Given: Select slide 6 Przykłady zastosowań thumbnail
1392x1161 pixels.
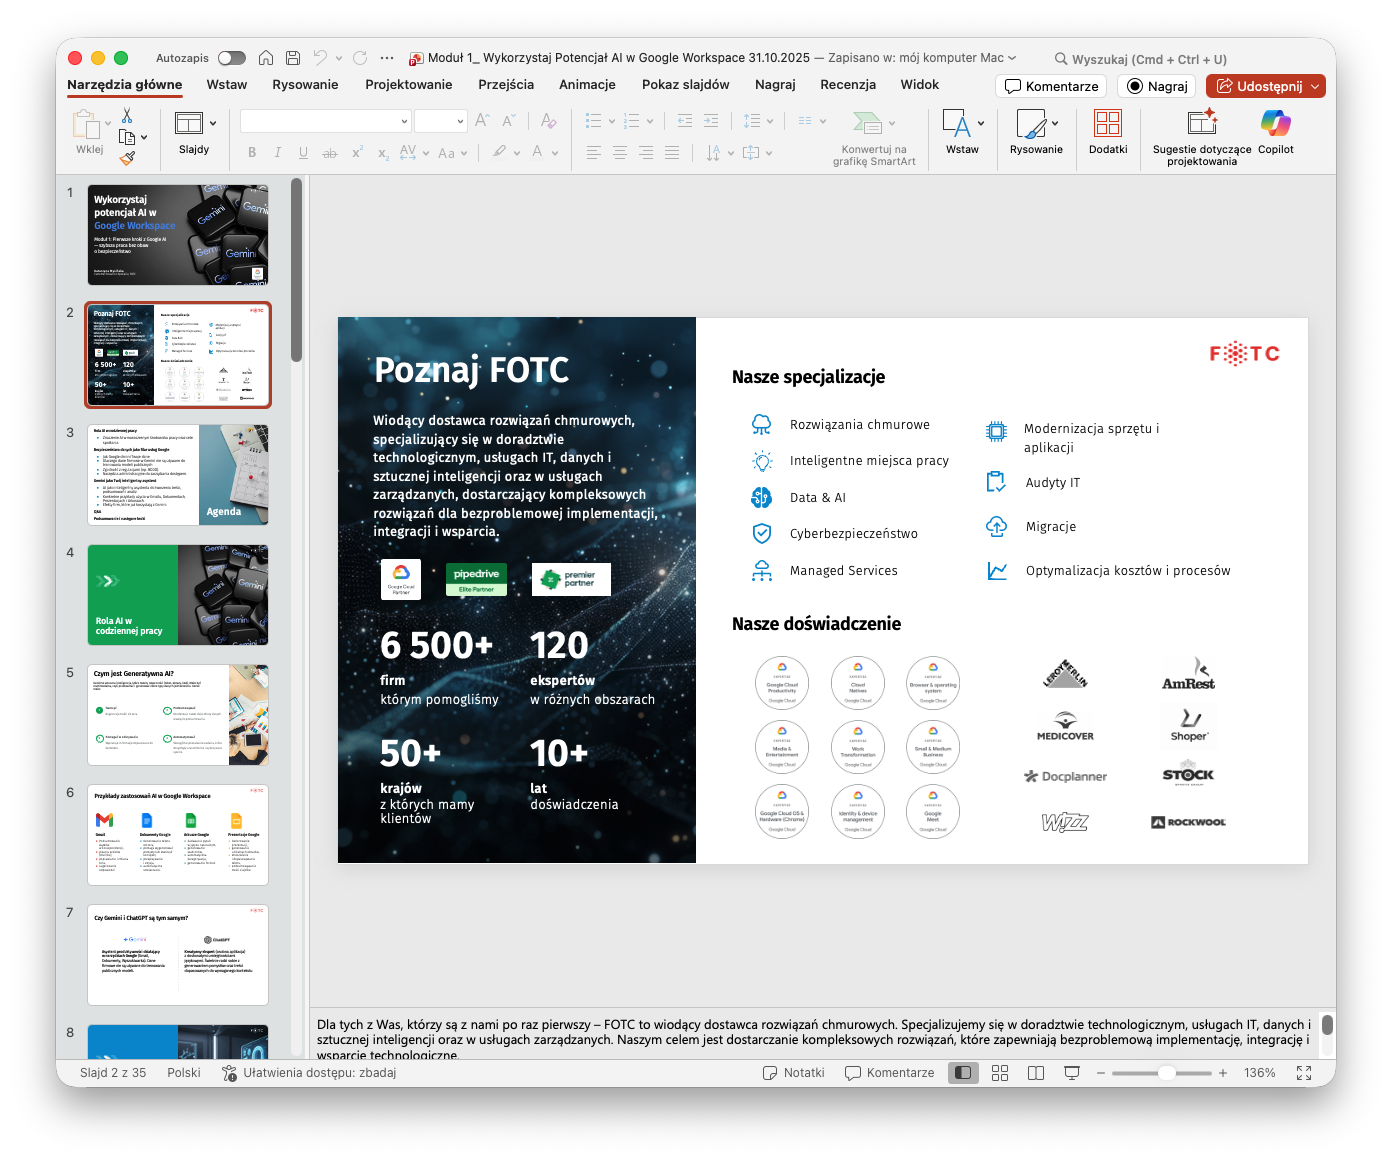Looking at the screenshot, I should click(x=178, y=835).
